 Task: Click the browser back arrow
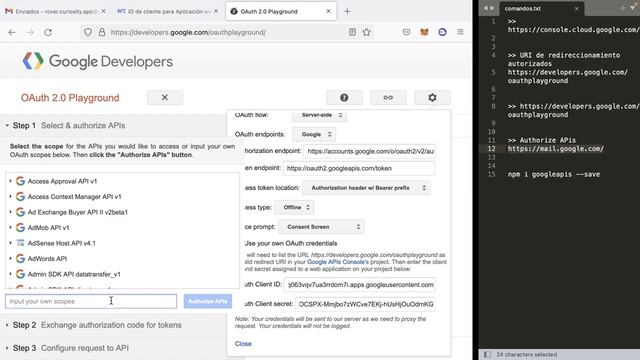pos(12,32)
